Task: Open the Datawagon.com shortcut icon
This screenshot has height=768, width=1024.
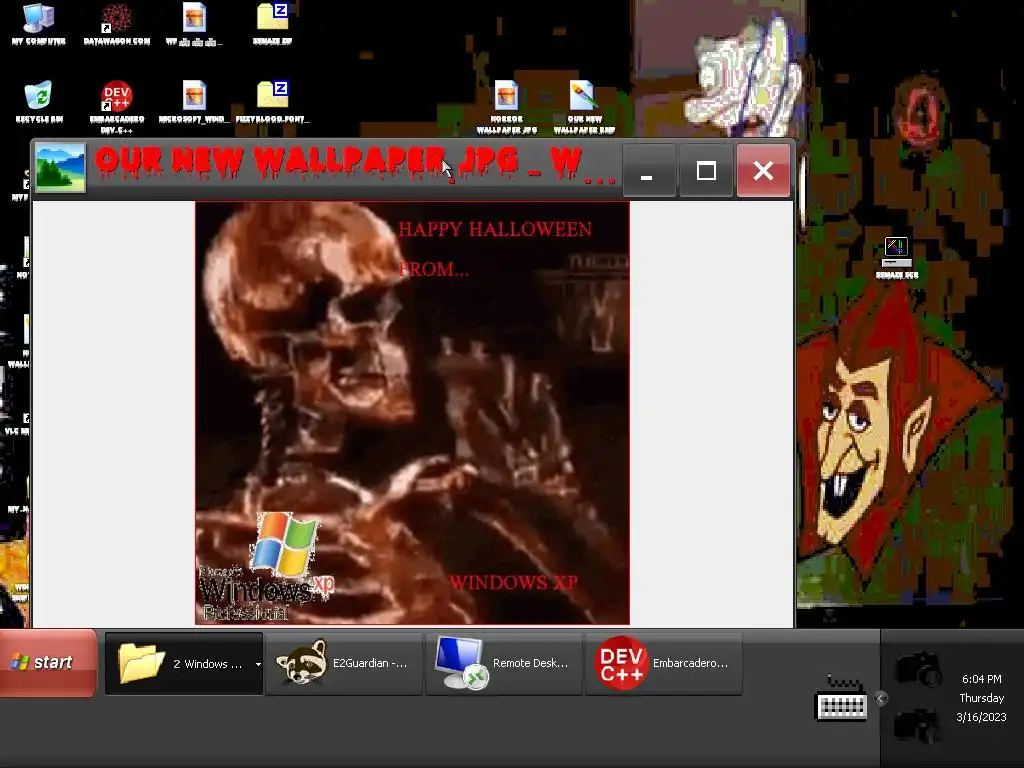Action: click(117, 24)
